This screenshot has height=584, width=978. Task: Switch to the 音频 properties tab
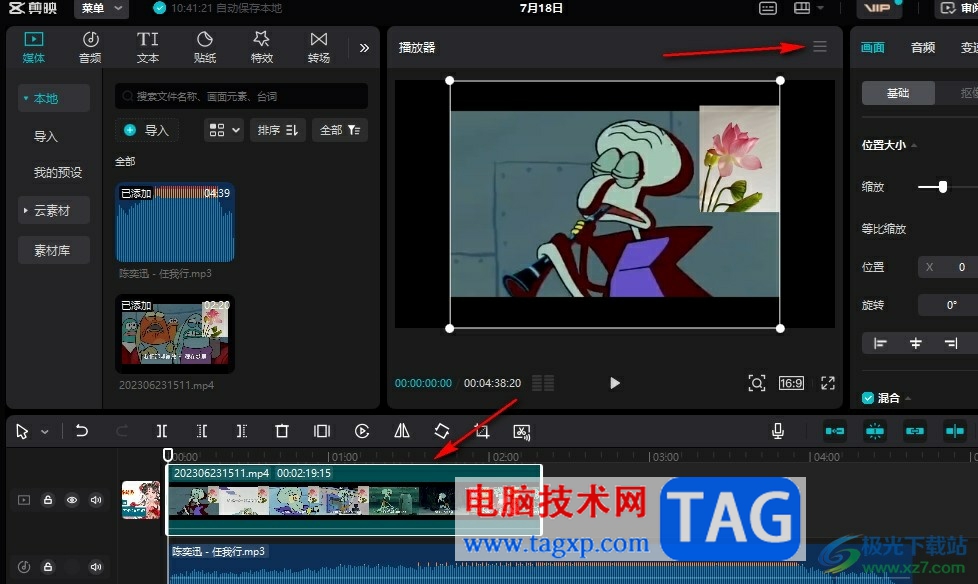pos(923,47)
